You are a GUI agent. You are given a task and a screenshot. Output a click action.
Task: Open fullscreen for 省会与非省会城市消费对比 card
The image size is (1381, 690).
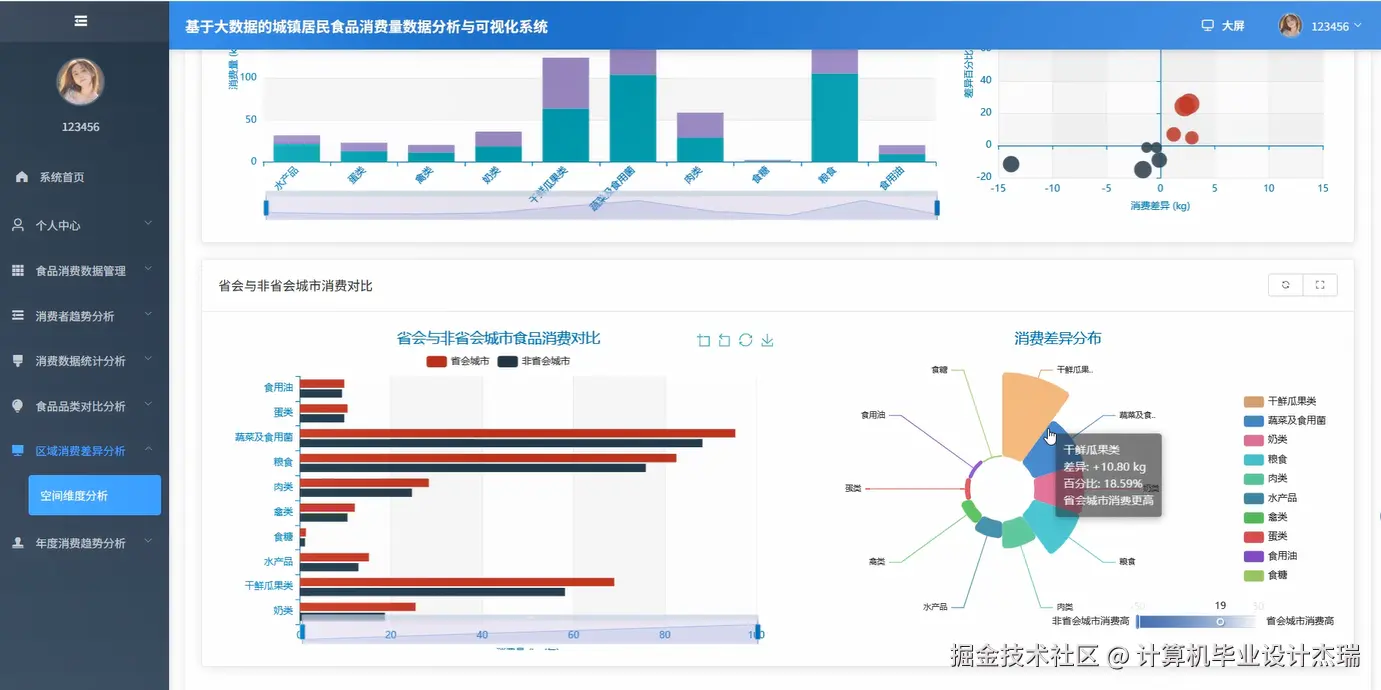[x=1320, y=285]
